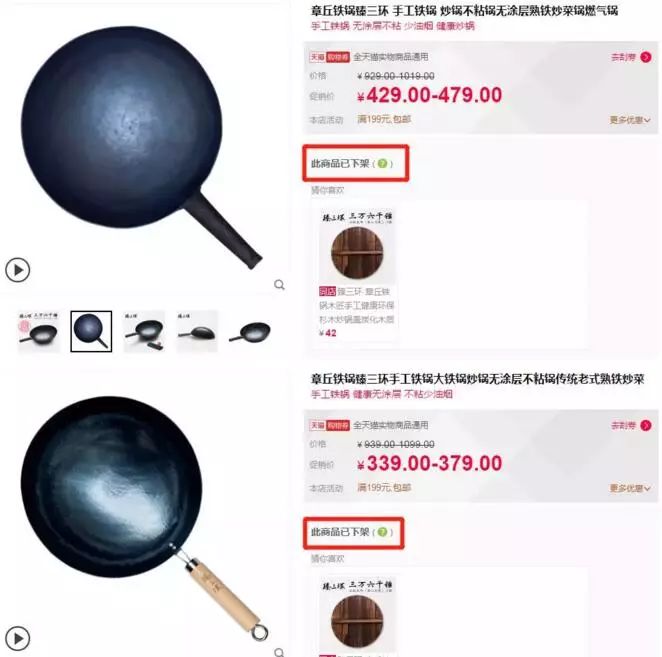The image size is (662, 657).
Task: Click the green help icon in second 此商品已下架 notice
Action: point(382,532)
